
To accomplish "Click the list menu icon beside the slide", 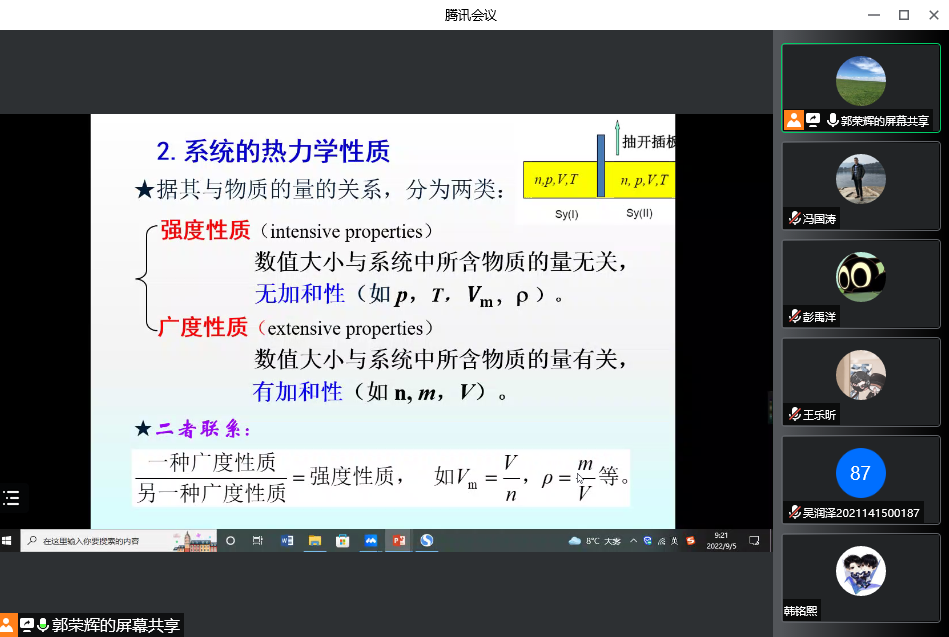I will pos(11,497).
